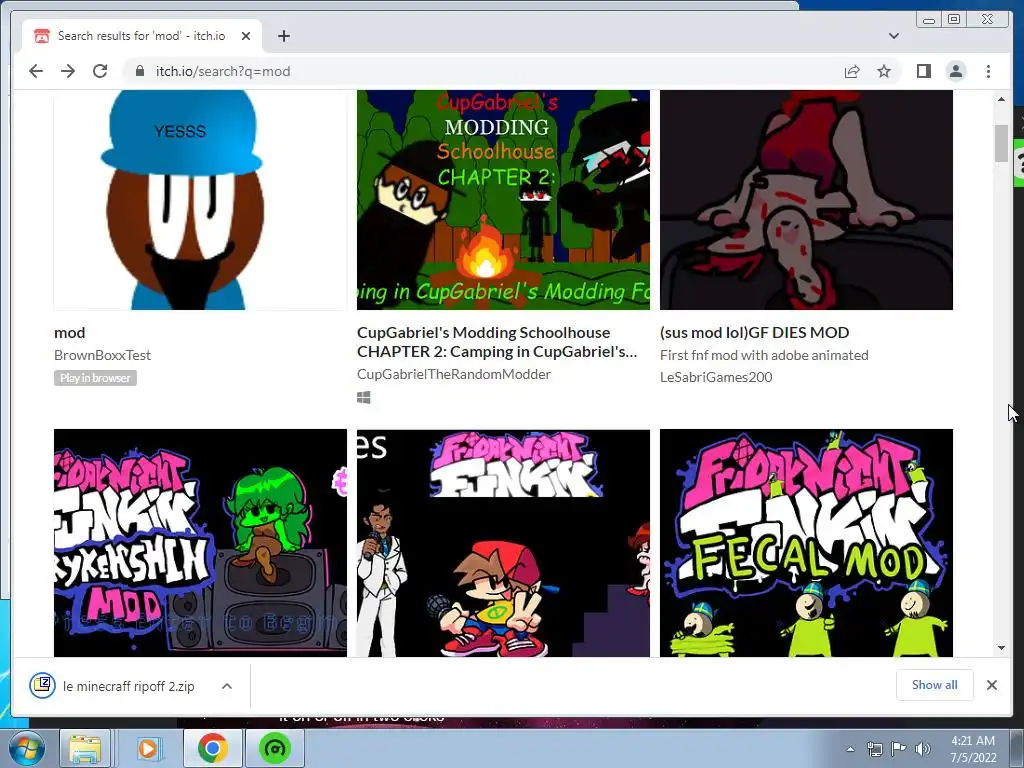Open the 'mod' game thumbnail

click(200, 200)
